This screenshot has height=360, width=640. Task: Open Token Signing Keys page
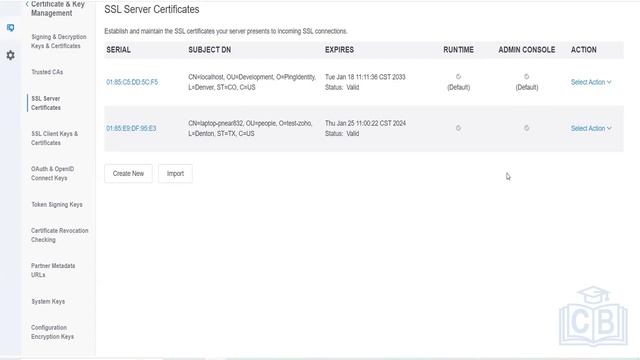tap(57, 204)
